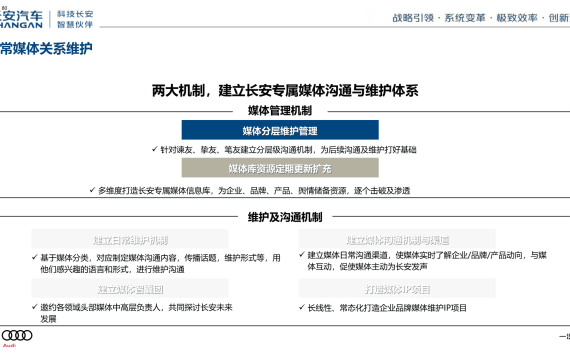Click checkmark beside 基于媒体分类
The width and height of the screenshot is (570, 360).
[35, 257]
